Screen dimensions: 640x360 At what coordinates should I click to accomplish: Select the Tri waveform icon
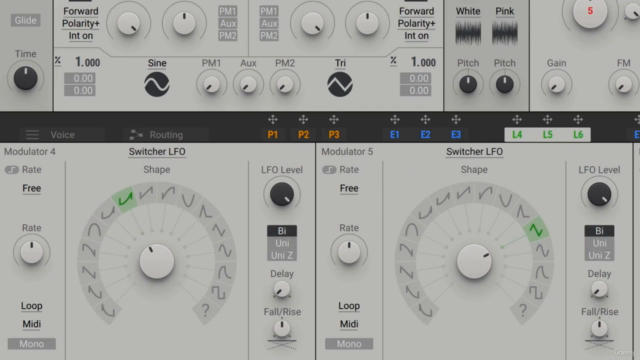pos(340,84)
